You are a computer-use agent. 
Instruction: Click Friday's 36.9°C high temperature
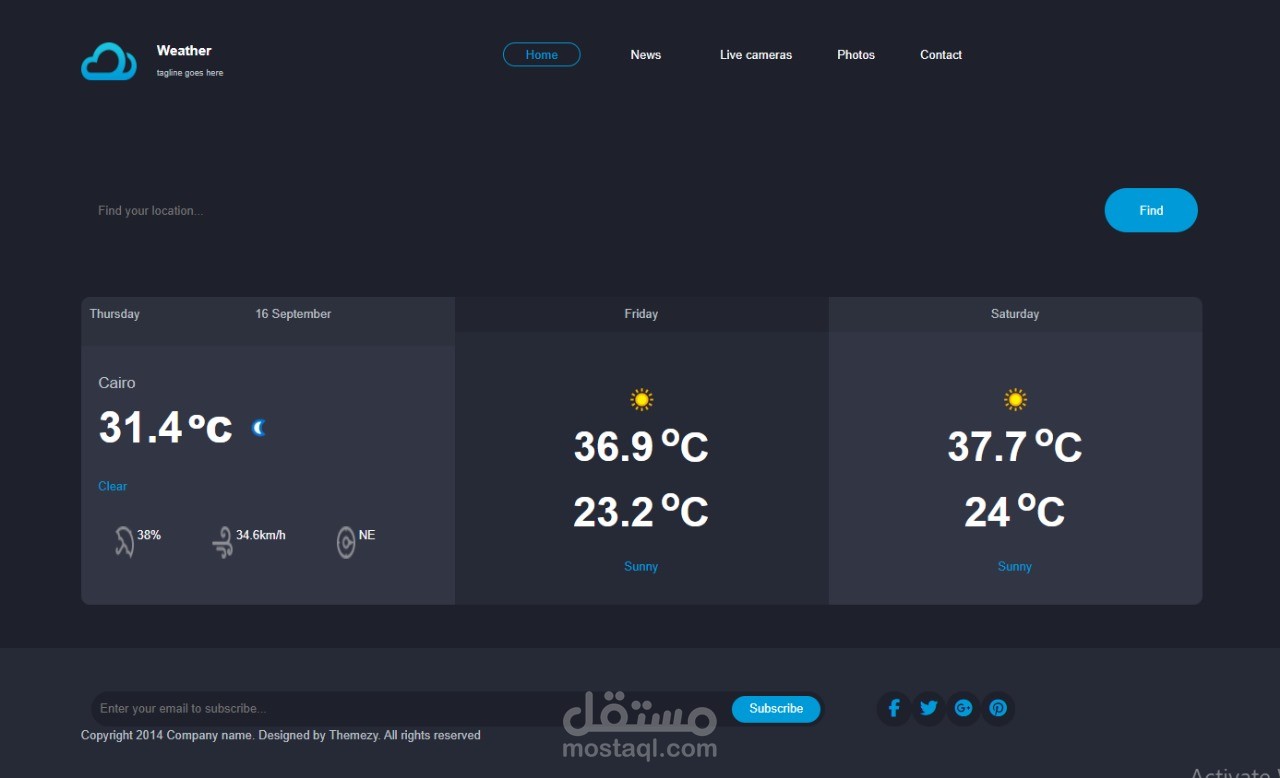641,446
